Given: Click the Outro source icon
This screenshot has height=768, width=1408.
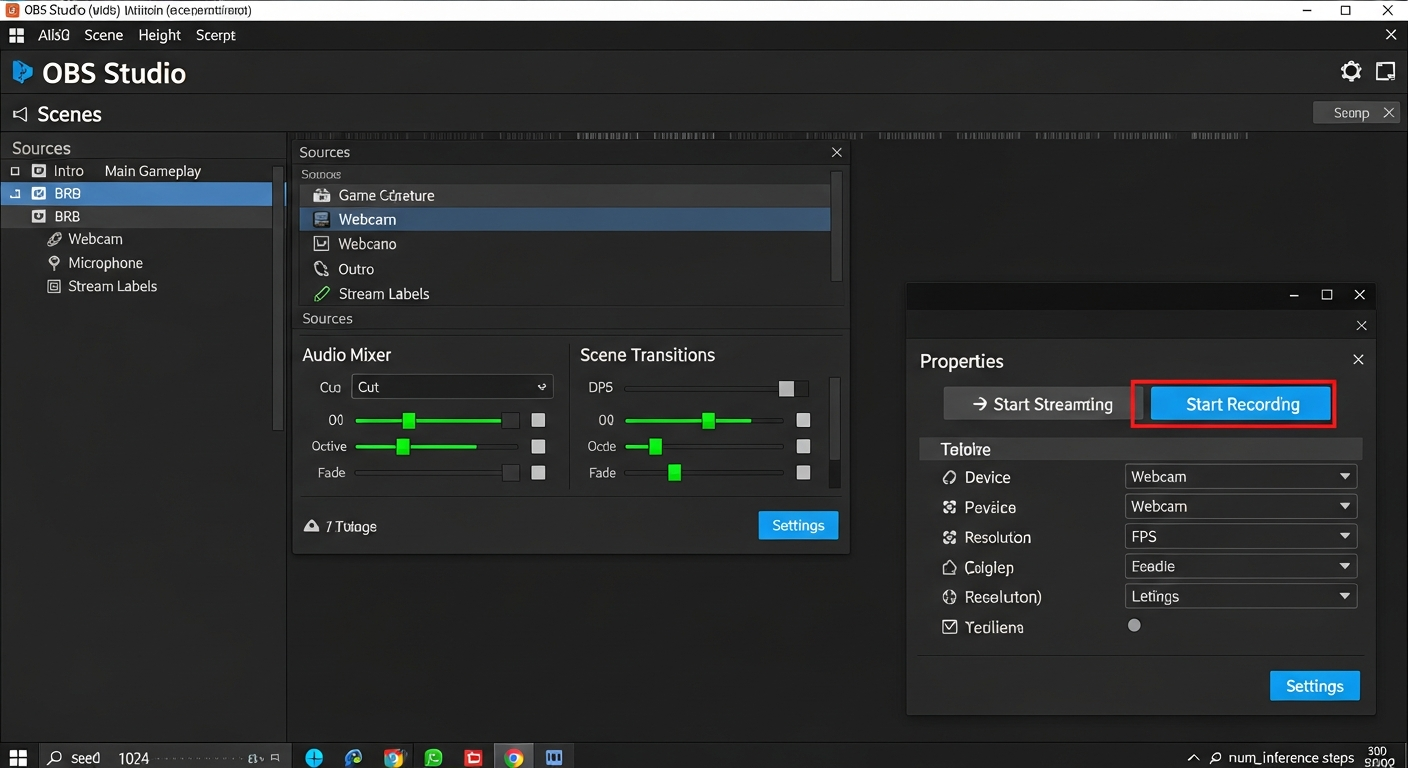Looking at the screenshot, I should [x=322, y=268].
